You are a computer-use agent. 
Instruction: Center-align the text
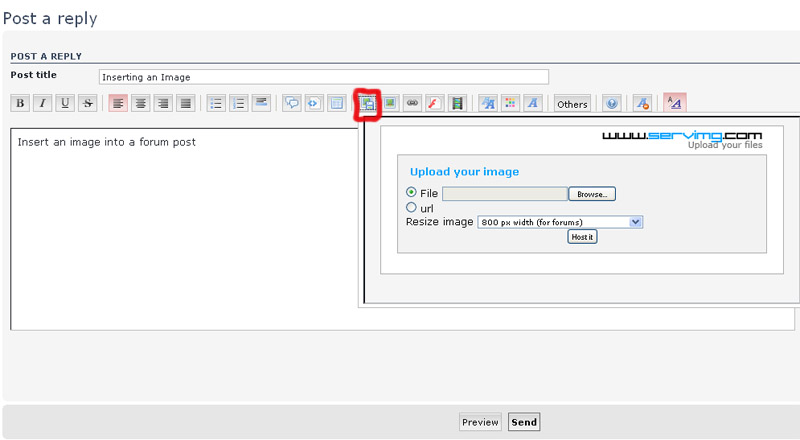pyautogui.click(x=140, y=104)
